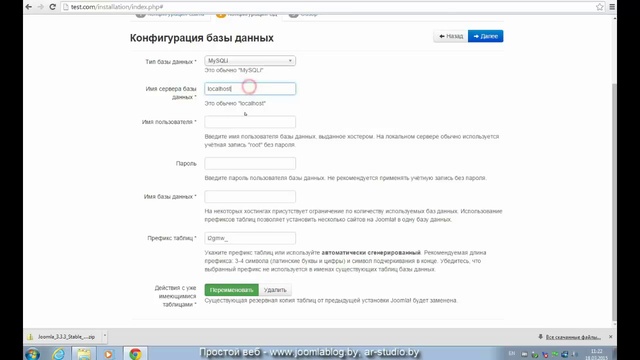
Task: Click the Все скачанные файлы link
Action: point(573,337)
